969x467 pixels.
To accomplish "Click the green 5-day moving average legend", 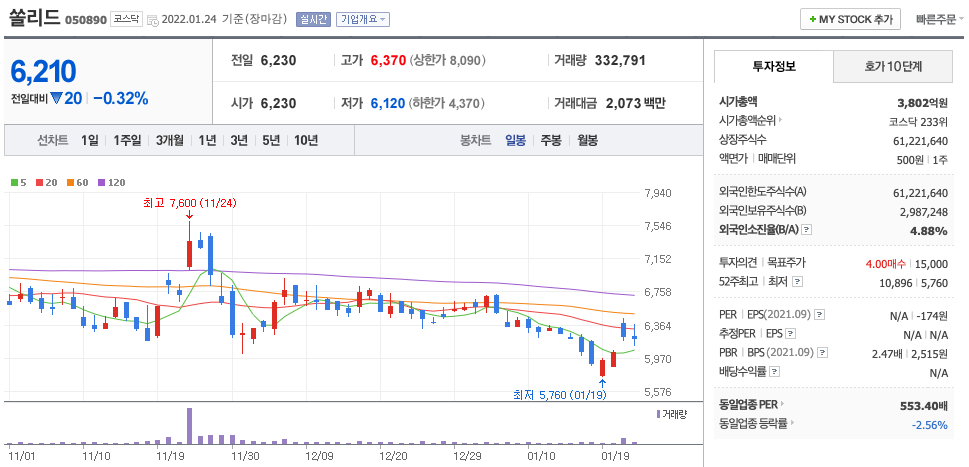I will (19, 182).
